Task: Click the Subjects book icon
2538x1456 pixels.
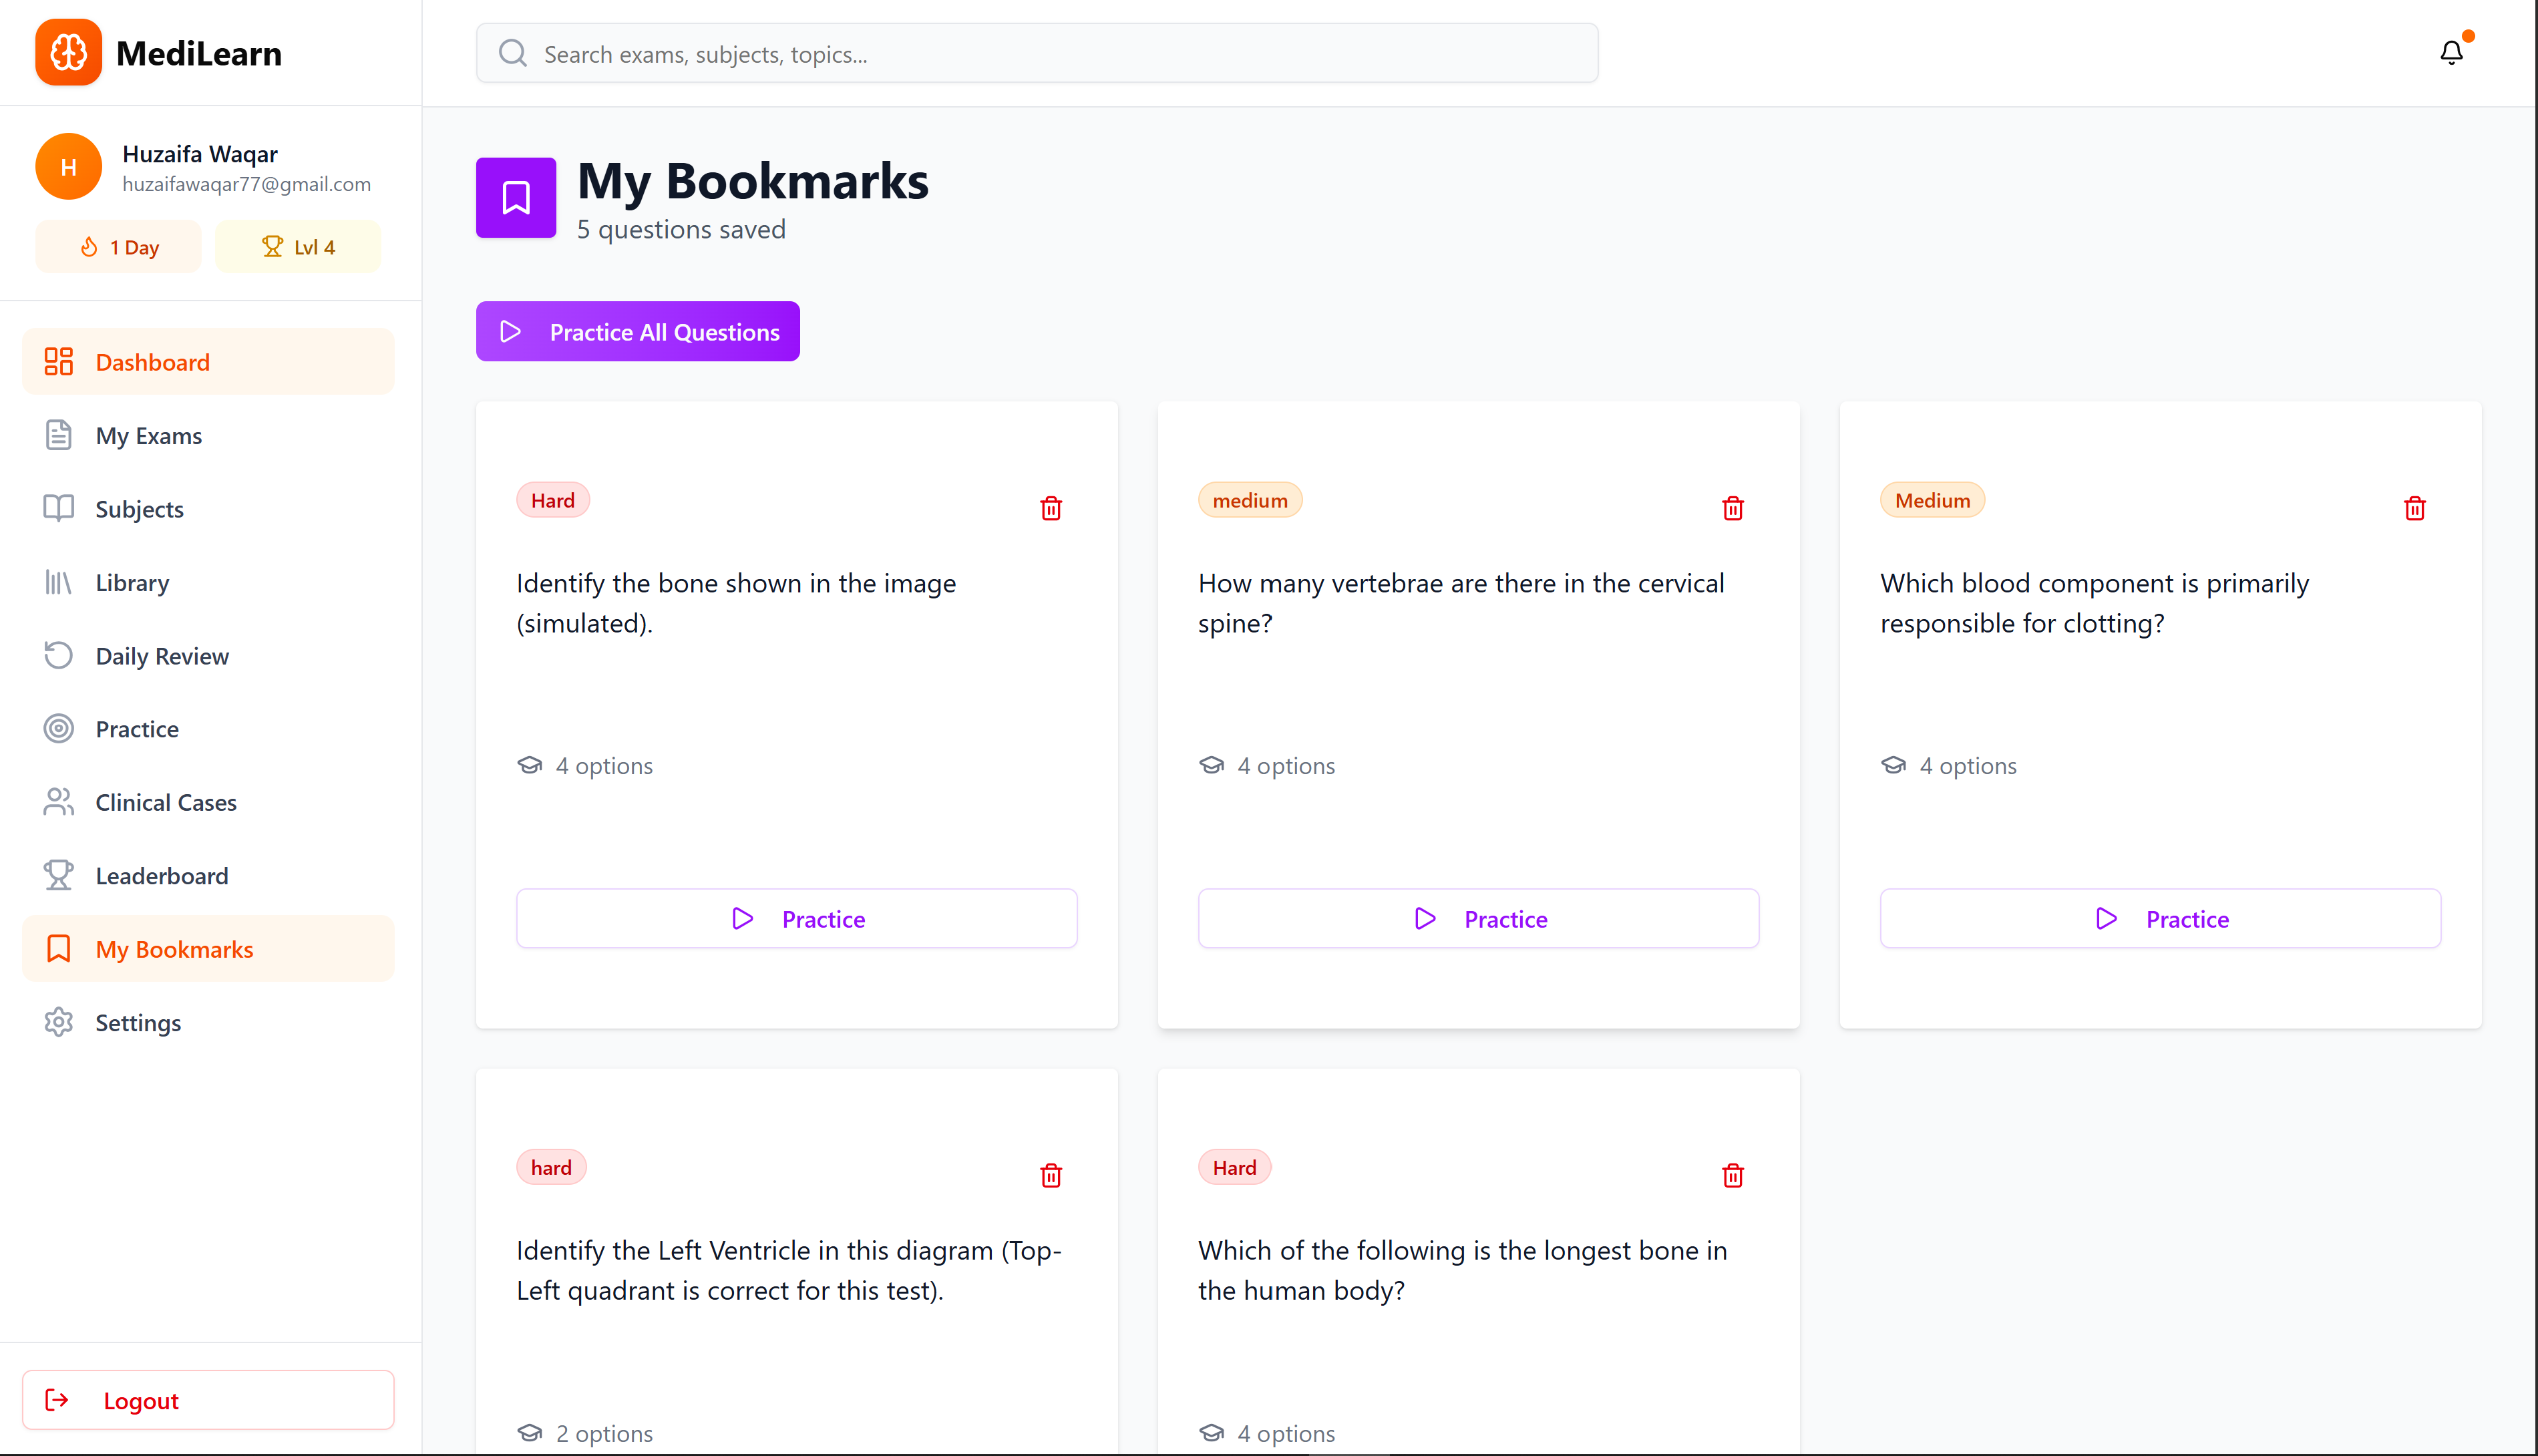Action: tap(59, 508)
